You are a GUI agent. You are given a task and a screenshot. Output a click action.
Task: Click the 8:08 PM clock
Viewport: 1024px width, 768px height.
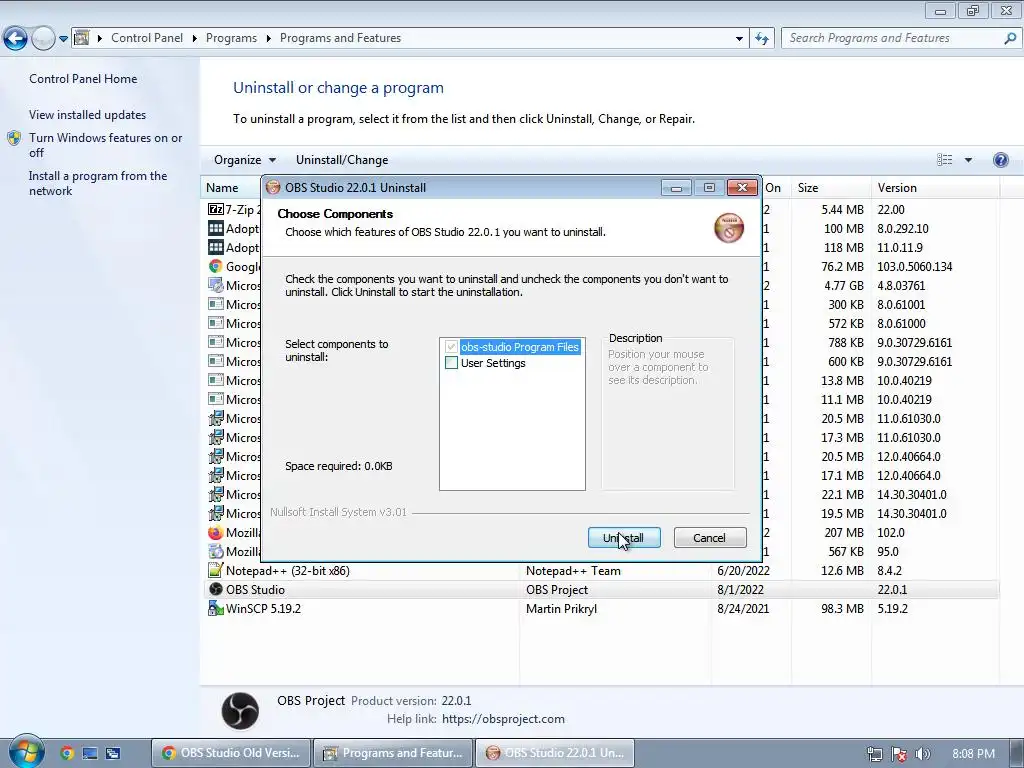973,753
